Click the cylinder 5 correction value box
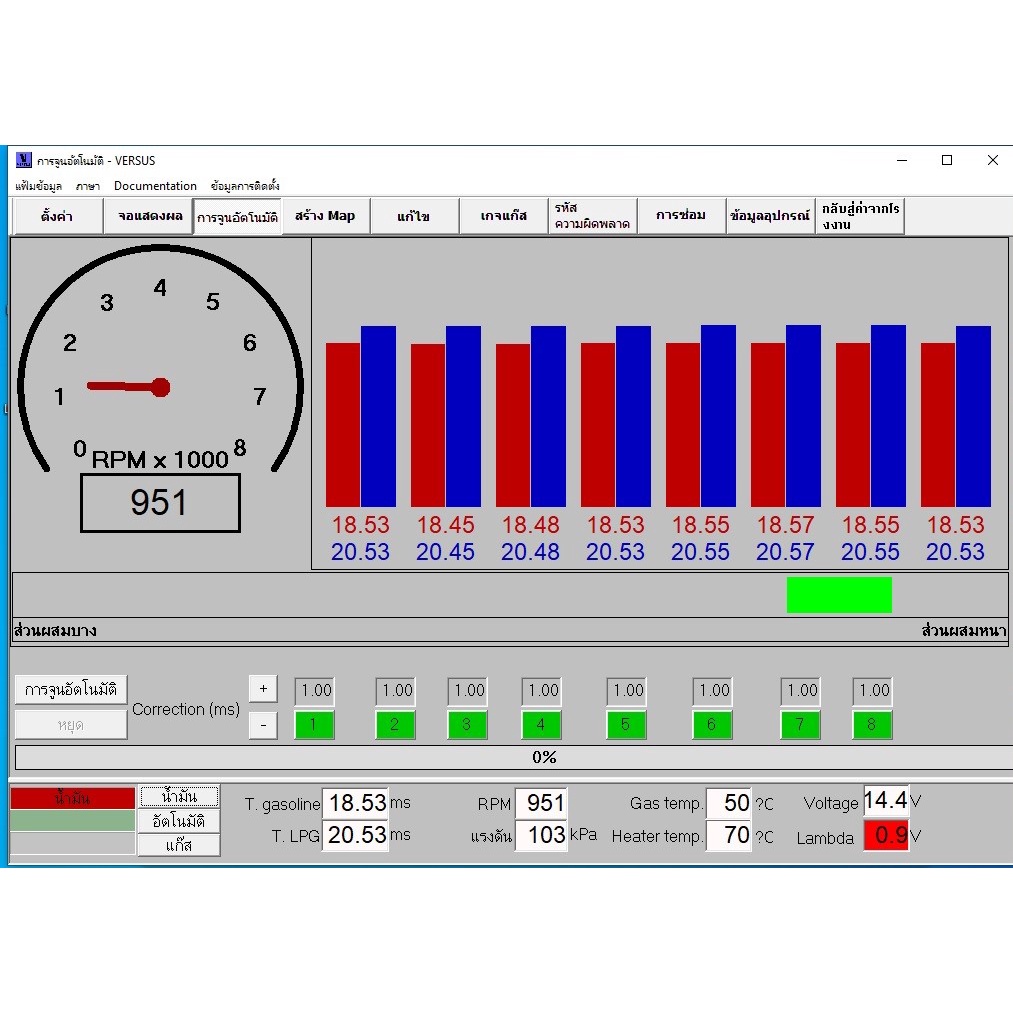The image size is (1013, 1013). coord(627,690)
